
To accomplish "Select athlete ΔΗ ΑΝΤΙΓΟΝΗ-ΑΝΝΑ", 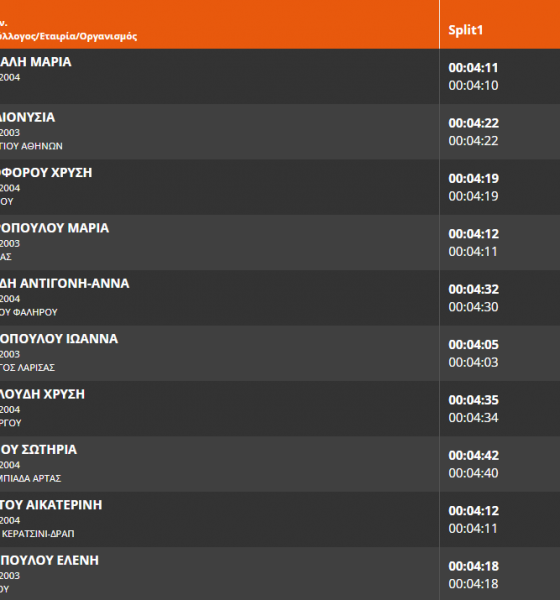I will [65, 284].
